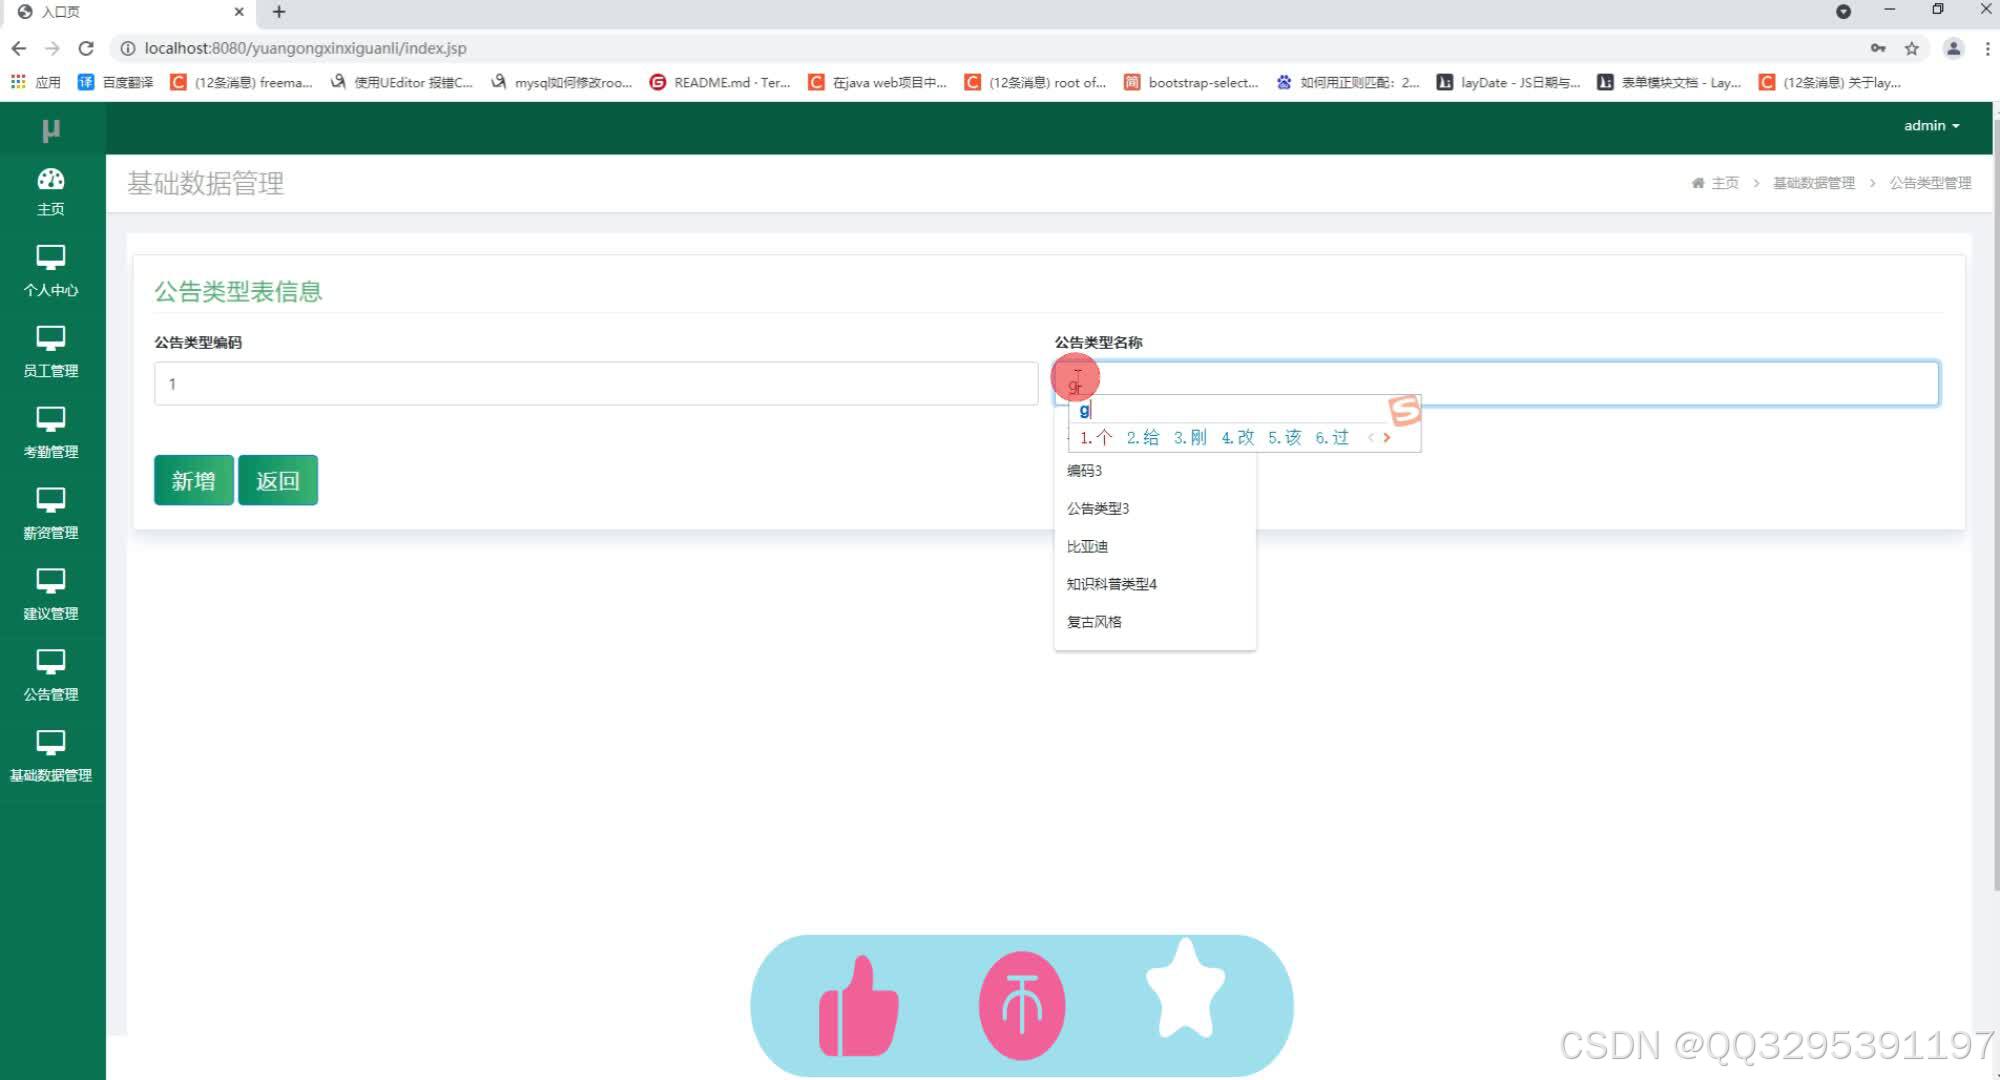Viewport: 2000px width, 1080px height.
Task: Choose autocomplete suggestion 知识科普类型4
Action: 1155,584
